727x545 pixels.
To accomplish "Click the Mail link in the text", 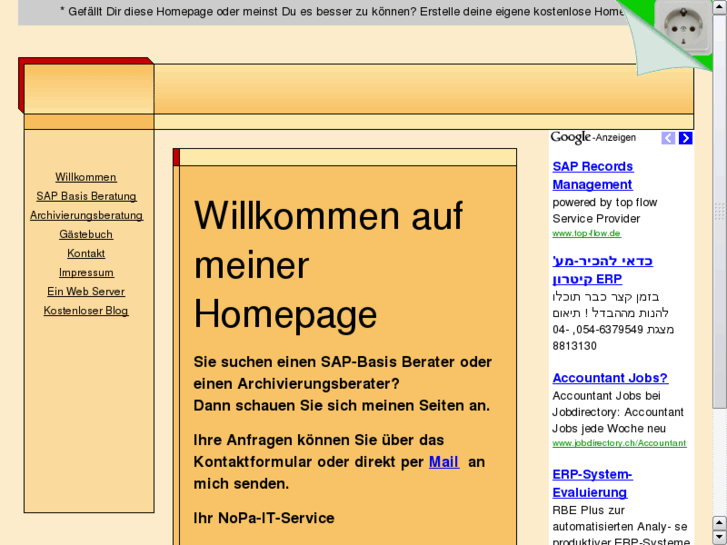I will [x=444, y=462].
